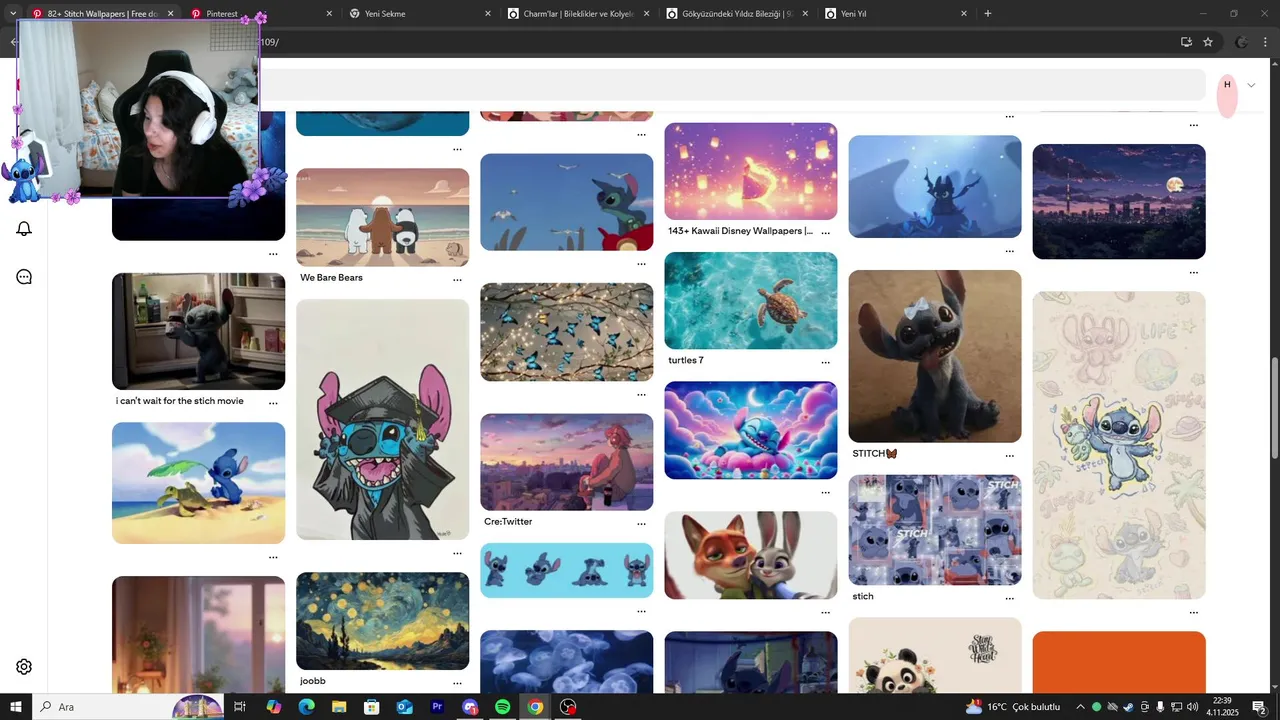Open the Starry Night style painting pin
Viewport: 1280px width, 720px height.
382,621
